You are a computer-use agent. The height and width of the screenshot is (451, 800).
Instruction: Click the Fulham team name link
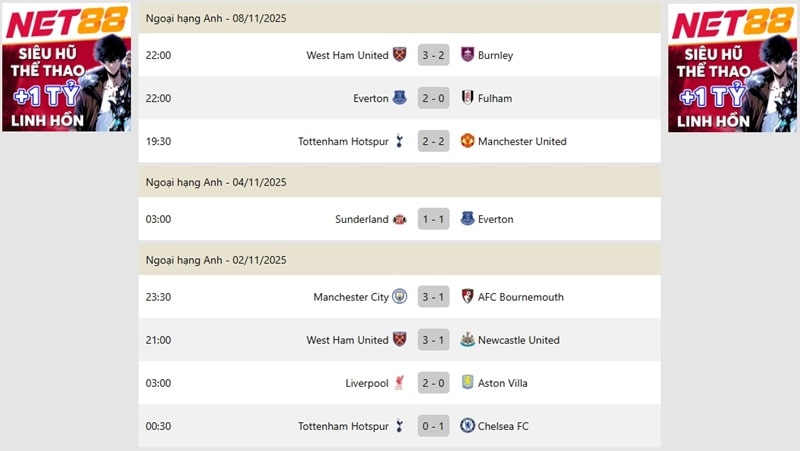[x=495, y=98]
